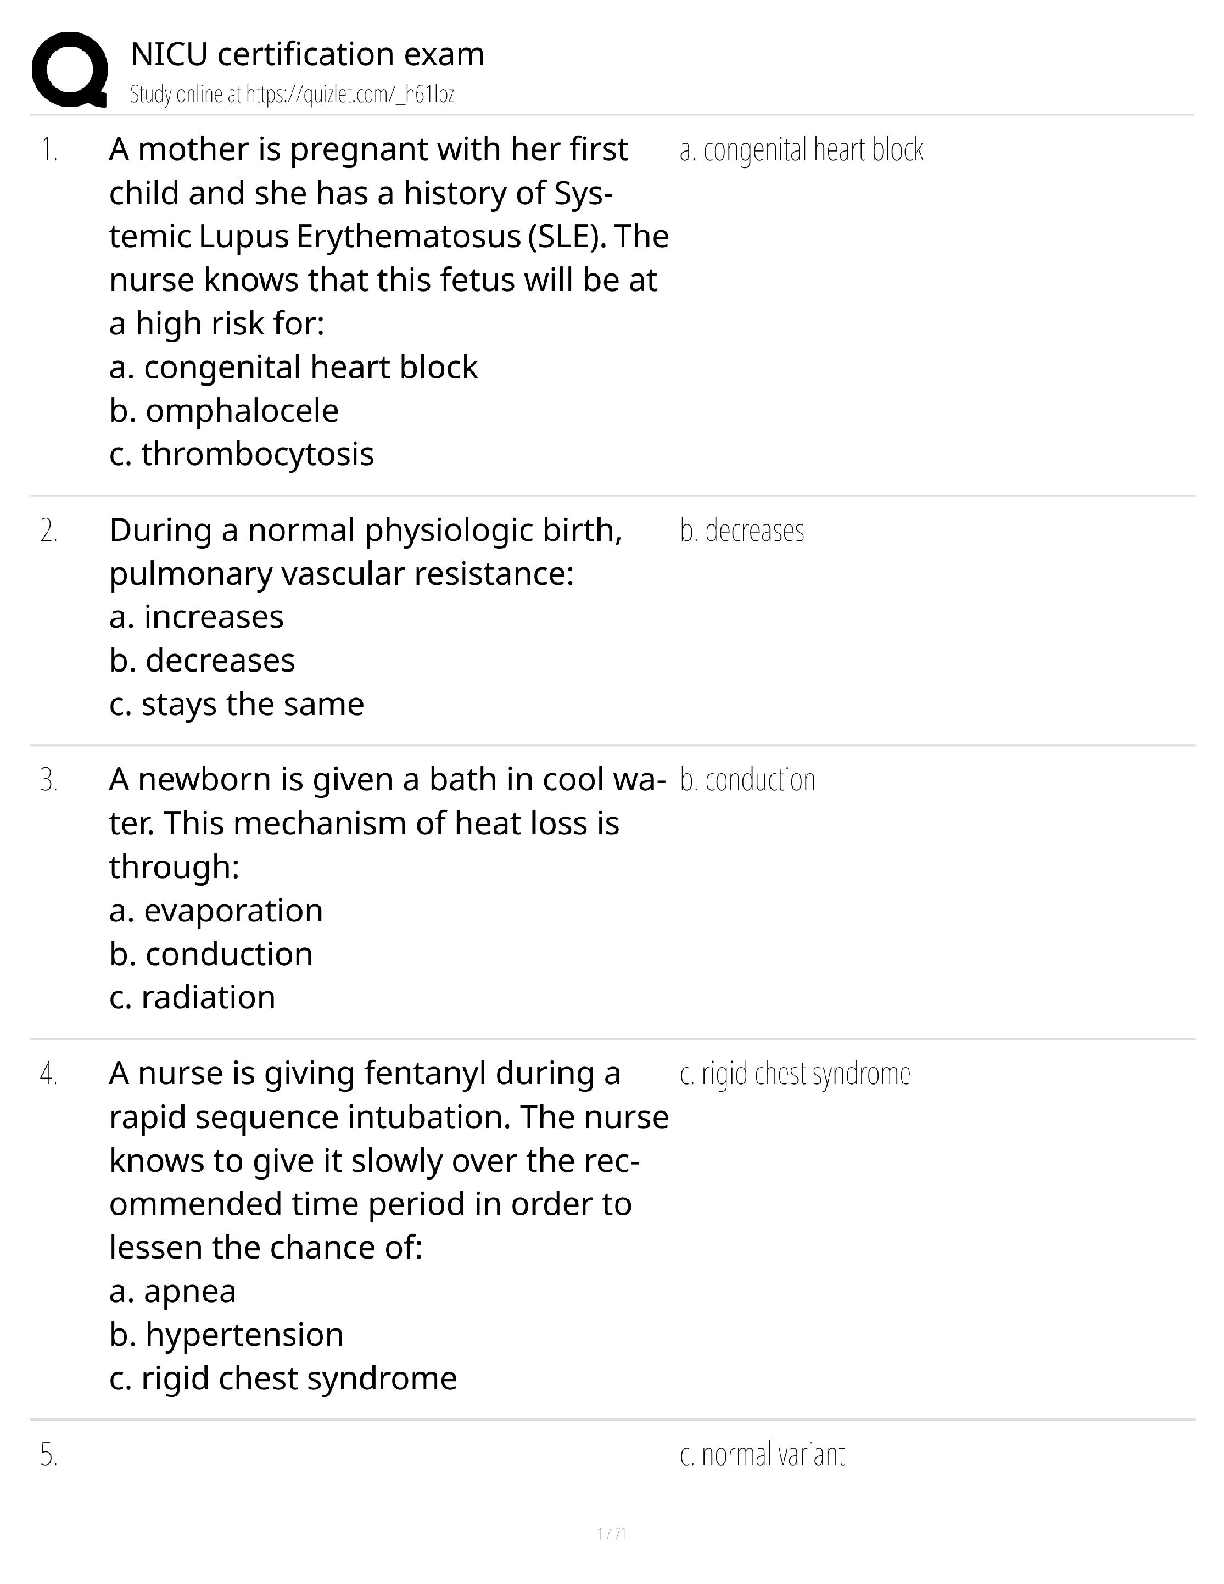Open the quizlet.com study link
1224x1584 pixels.
293,95
